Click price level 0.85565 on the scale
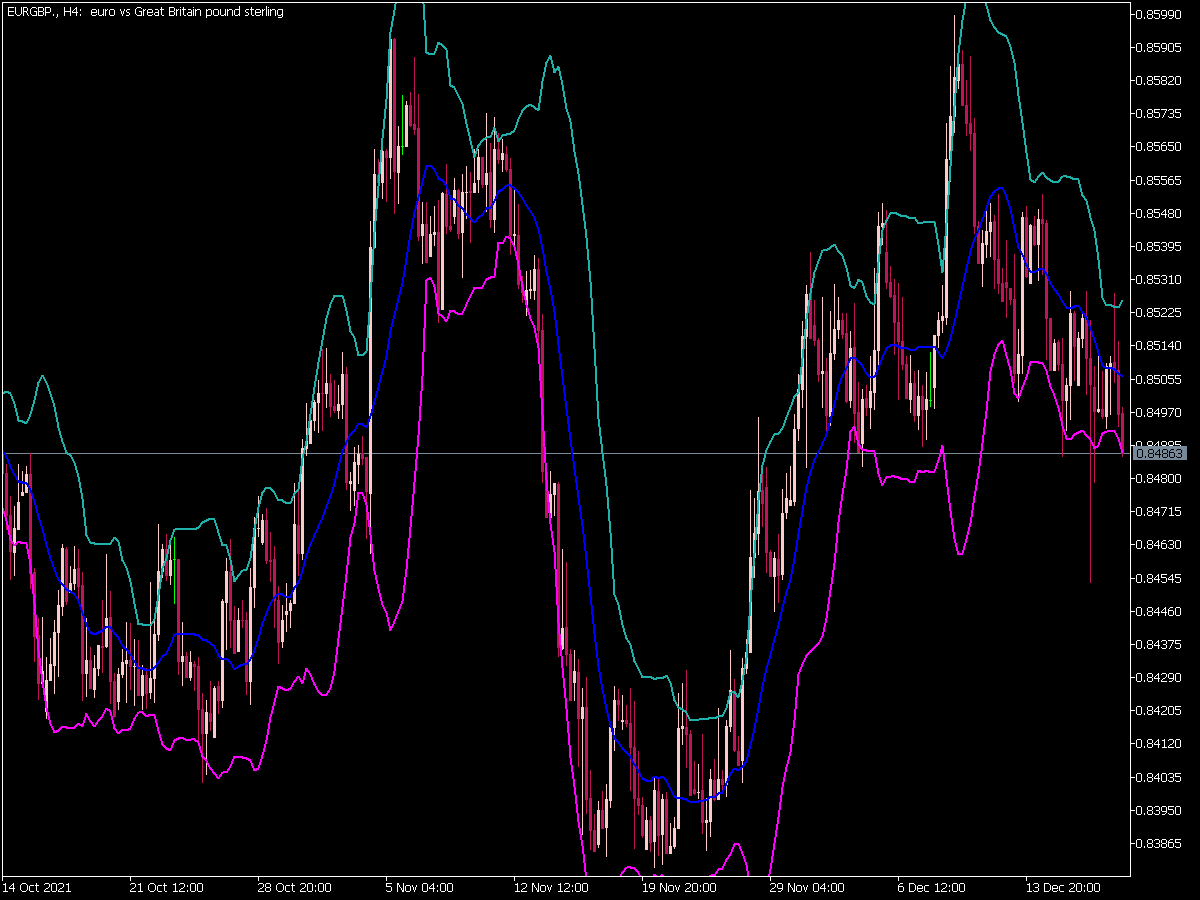 coord(1160,180)
